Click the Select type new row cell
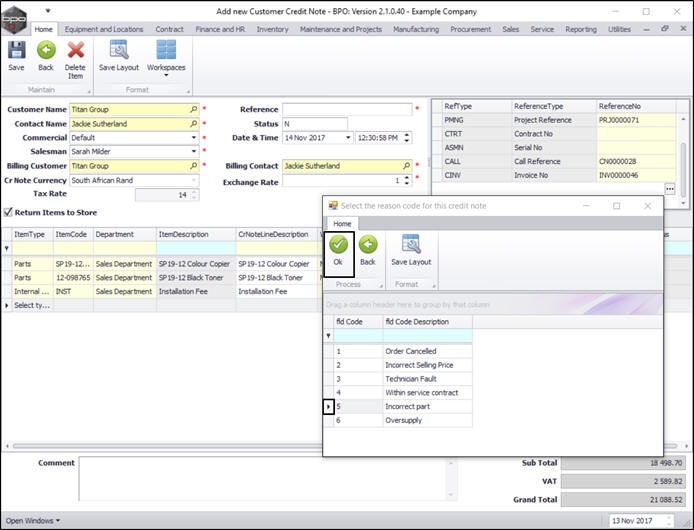This screenshot has width=694, height=530. [32, 305]
